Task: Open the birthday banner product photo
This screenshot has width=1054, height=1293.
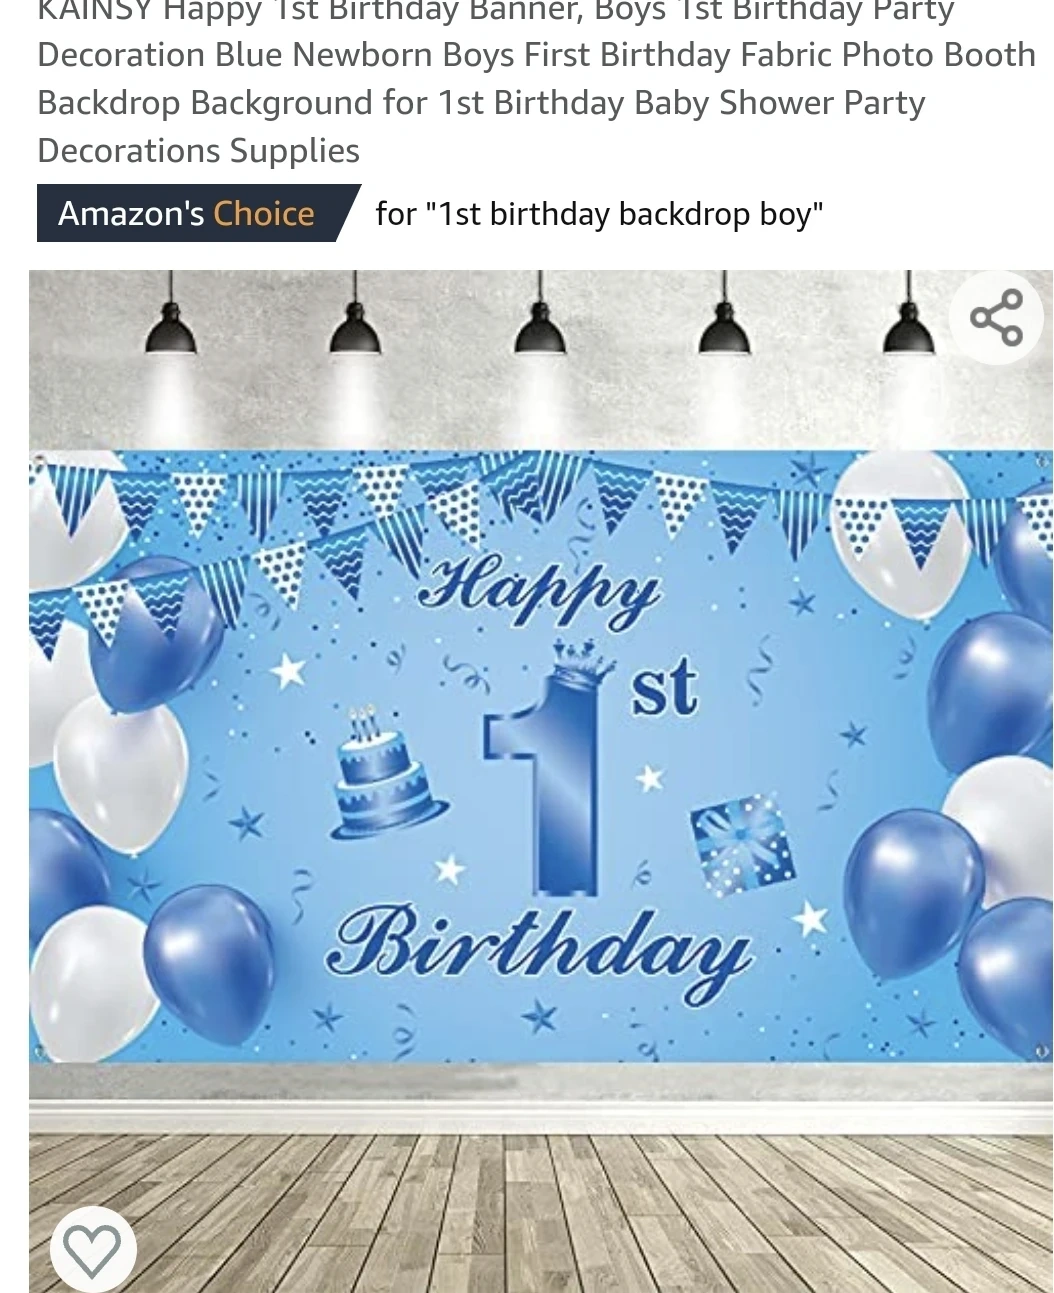Action: click(540, 781)
